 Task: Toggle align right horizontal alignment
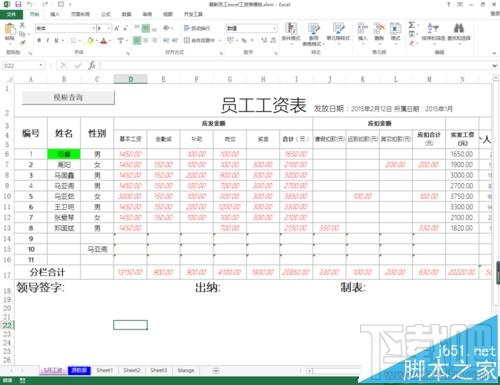pos(154,40)
